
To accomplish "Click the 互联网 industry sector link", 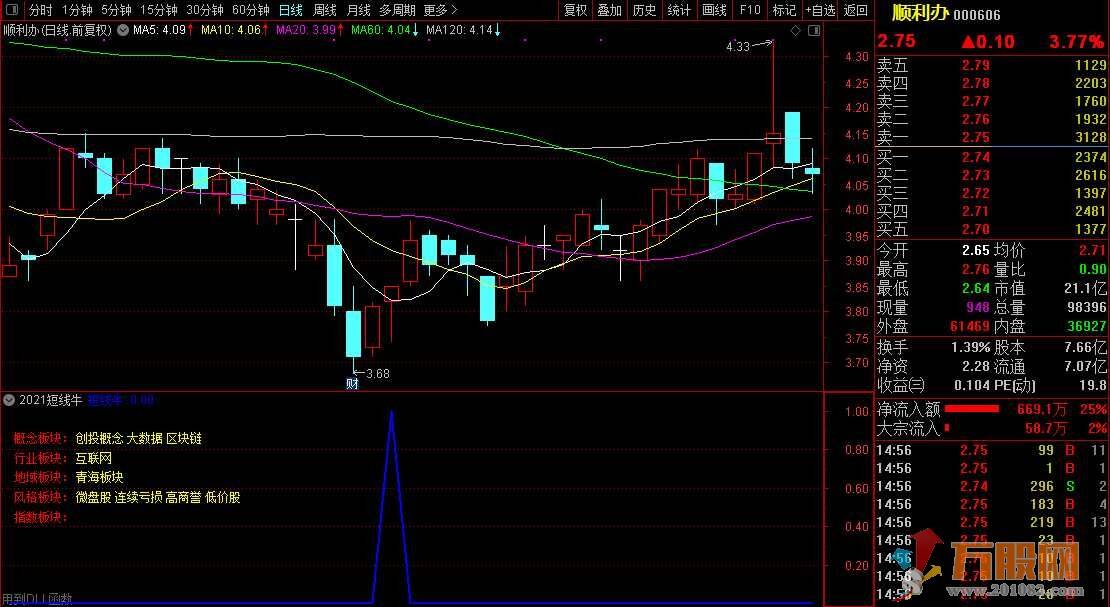I will [93, 458].
